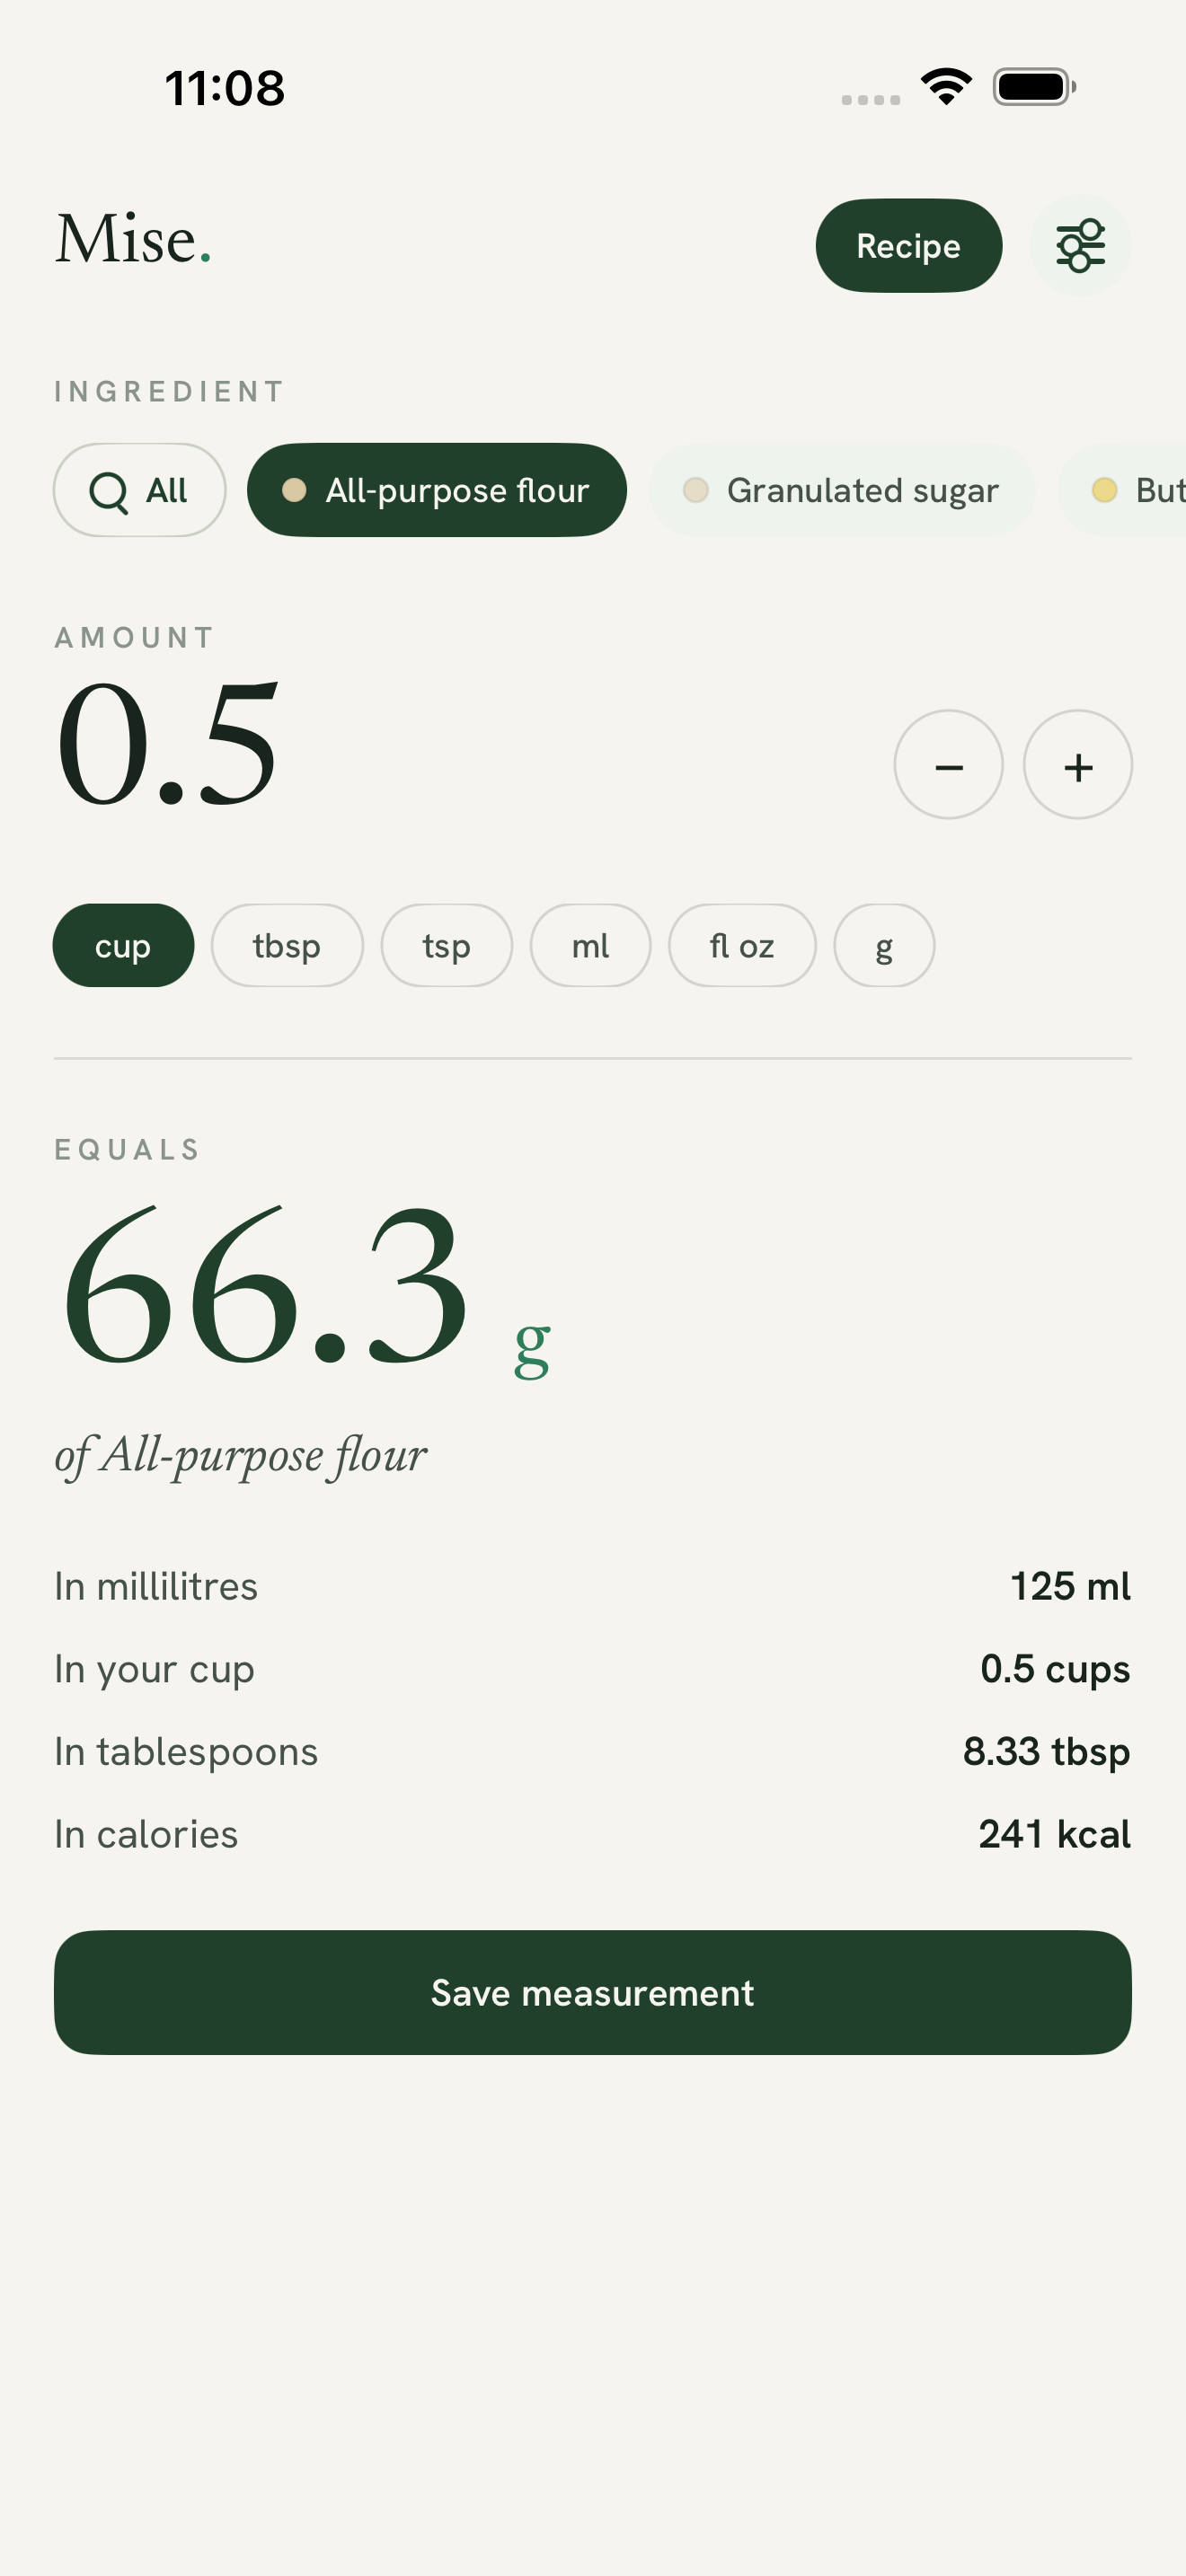Choose the cup unit
1186x2576 pixels.
pos(123,945)
